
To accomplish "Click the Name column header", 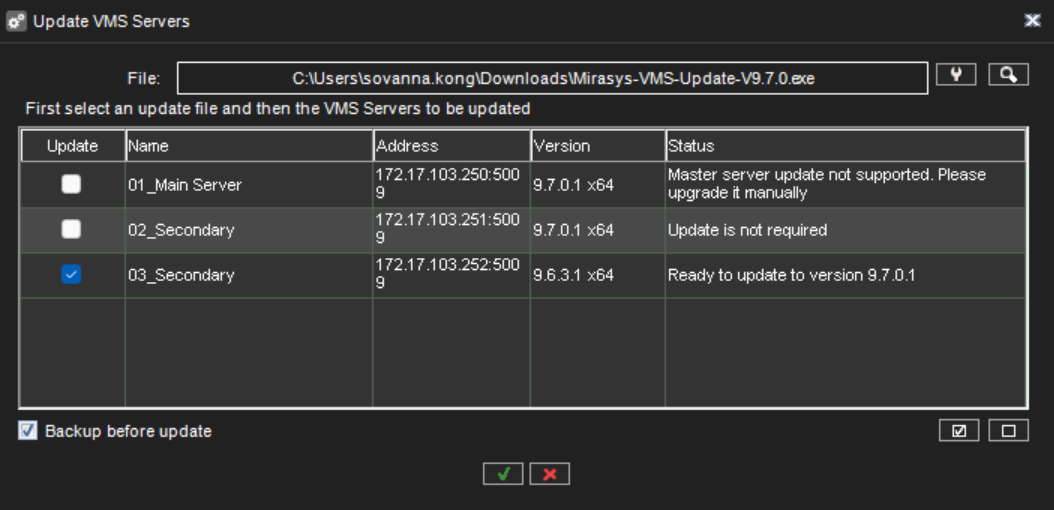I will tap(248, 146).
